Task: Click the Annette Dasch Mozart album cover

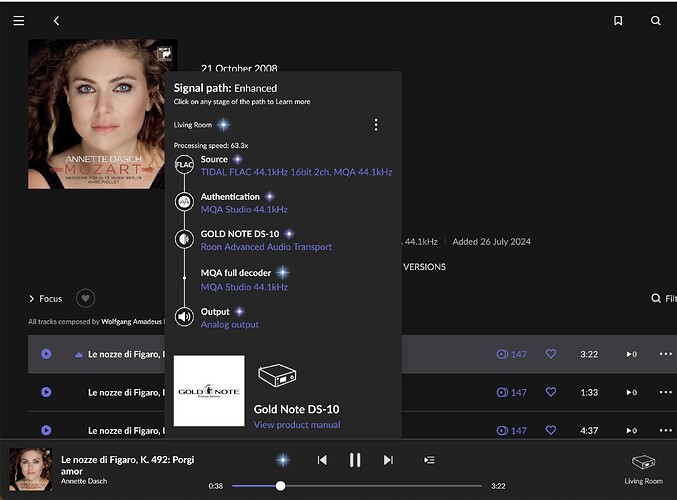Action: point(96,114)
